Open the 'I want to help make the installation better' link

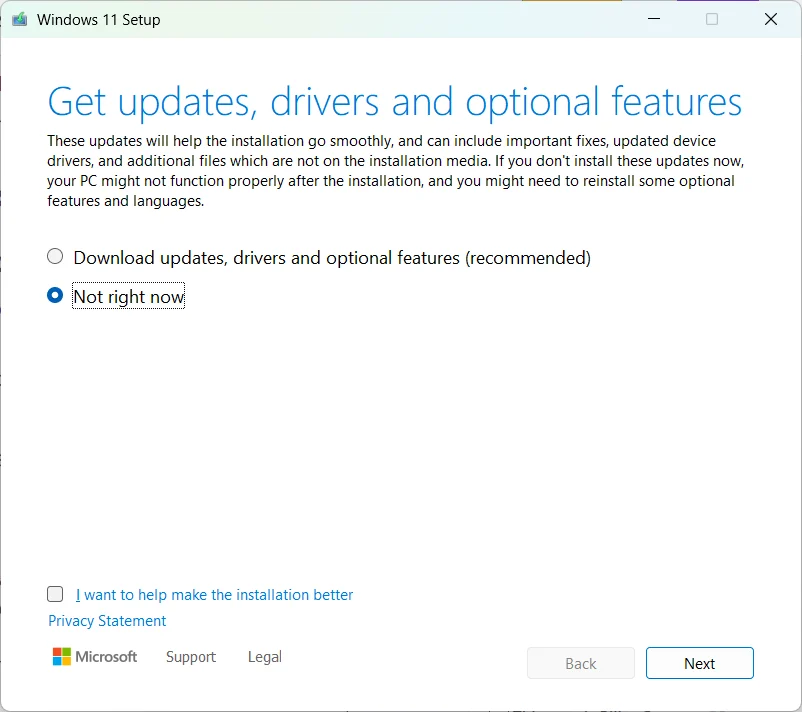coord(214,595)
